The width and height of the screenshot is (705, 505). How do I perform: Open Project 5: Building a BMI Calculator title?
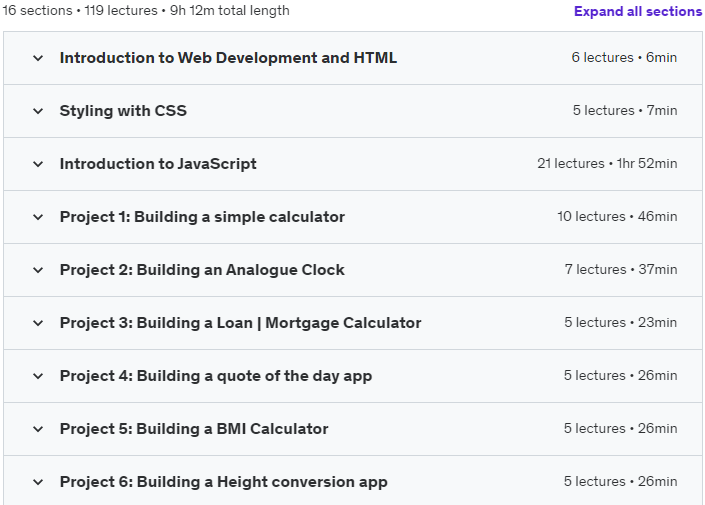coord(194,429)
